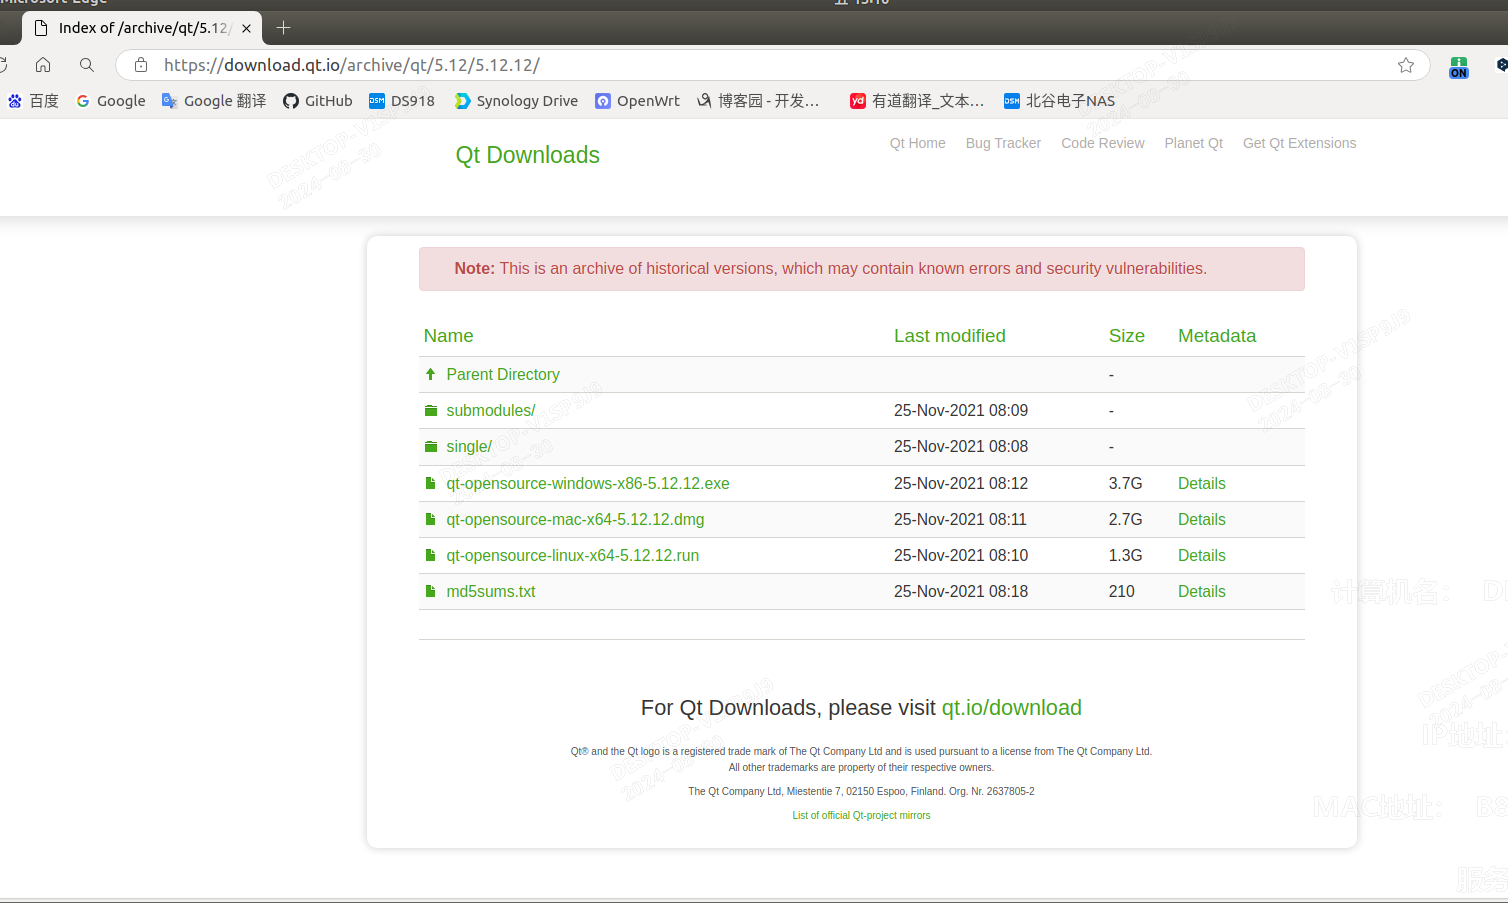Image resolution: width=1508 pixels, height=903 pixels.
Task: Download qt-opensource-windows-x86-5.12.12.exe
Action: 587,483
